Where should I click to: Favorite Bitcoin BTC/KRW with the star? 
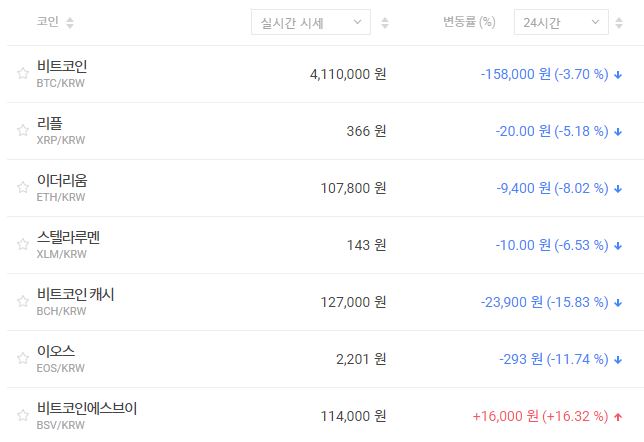[22, 73]
